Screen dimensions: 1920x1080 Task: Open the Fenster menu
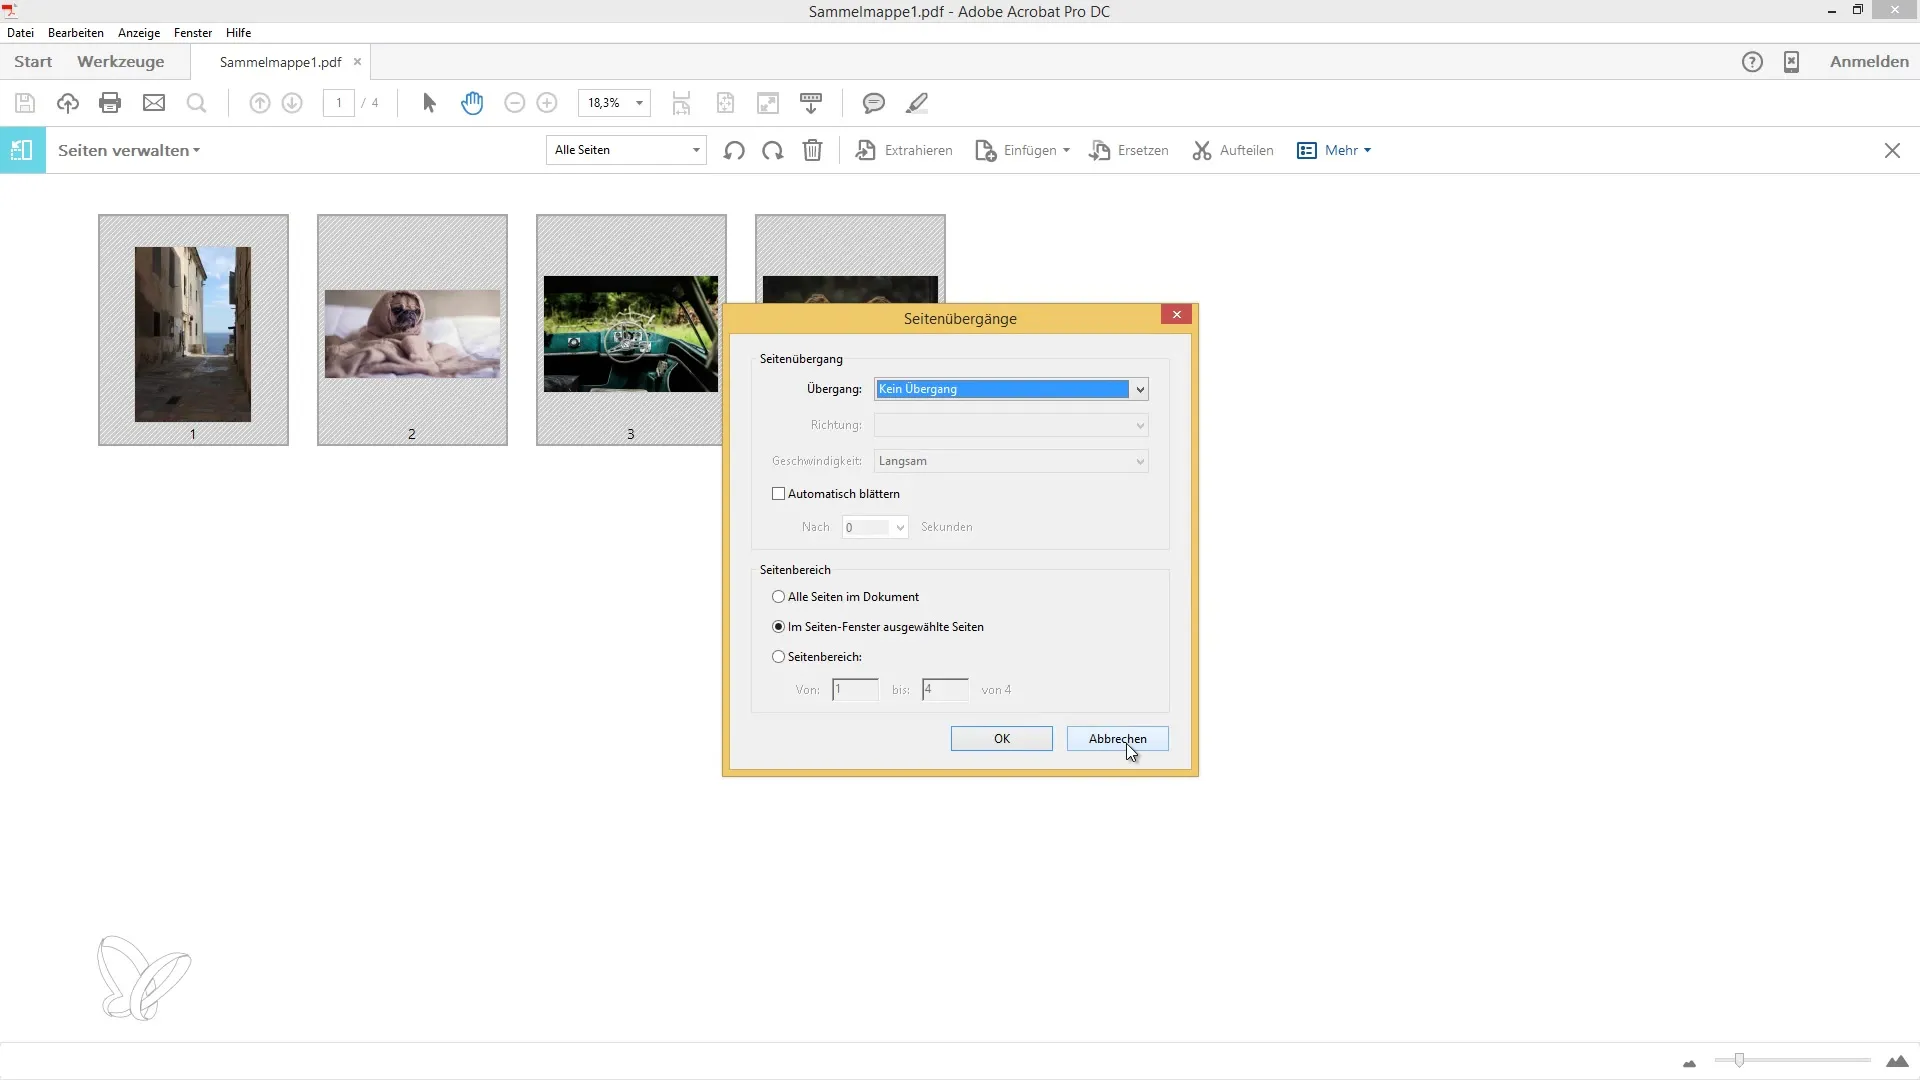tap(193, 33)
